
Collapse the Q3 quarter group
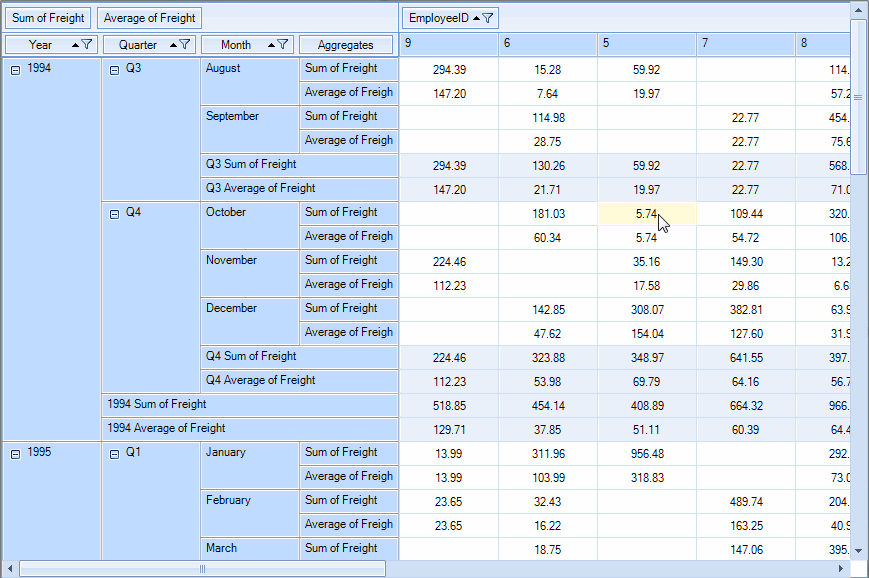pyautogui.click(x=113, y=69)
